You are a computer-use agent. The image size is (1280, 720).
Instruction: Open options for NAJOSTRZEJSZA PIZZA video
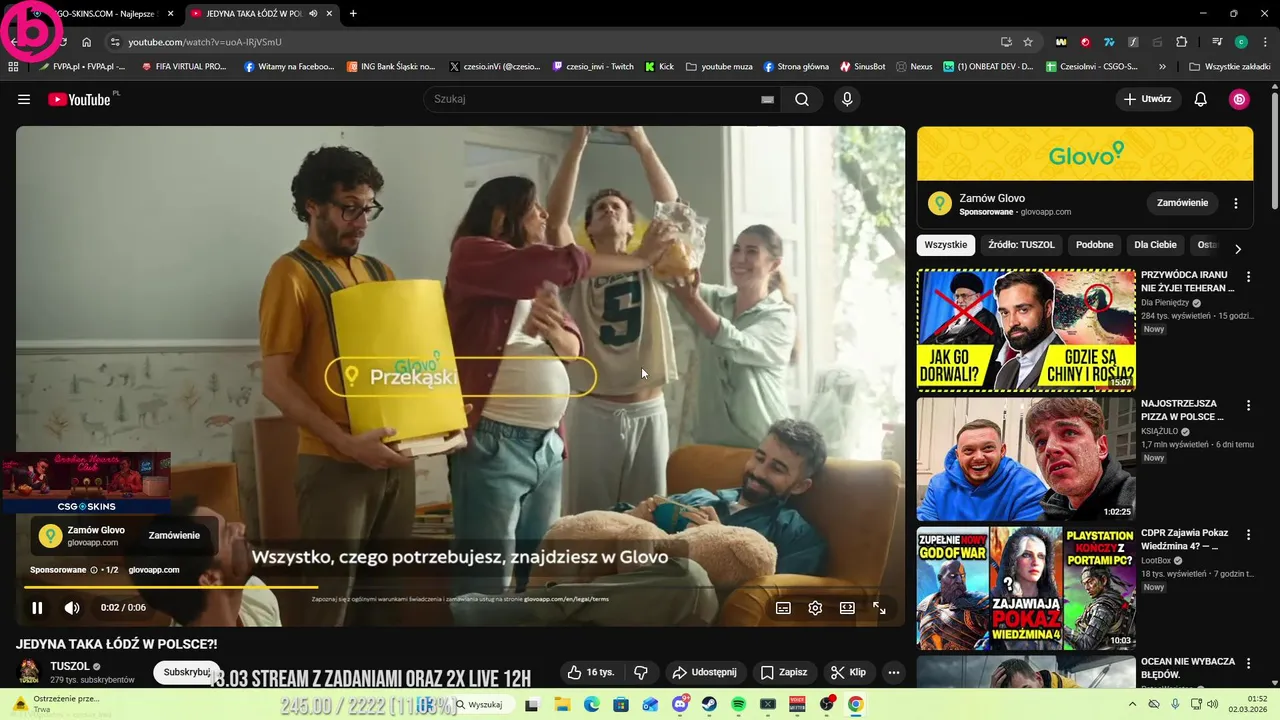coord(1248,405)
